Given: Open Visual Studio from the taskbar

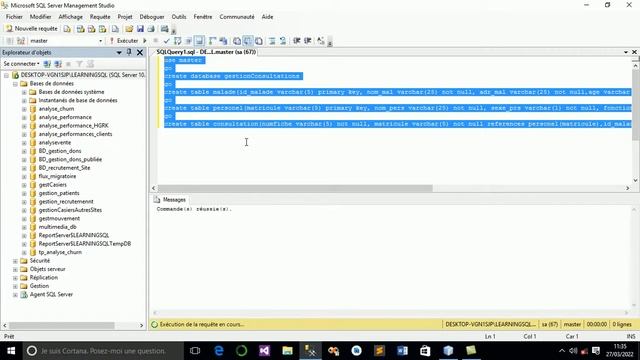Looking at the screenshot, I should click(x=264, y=351).
